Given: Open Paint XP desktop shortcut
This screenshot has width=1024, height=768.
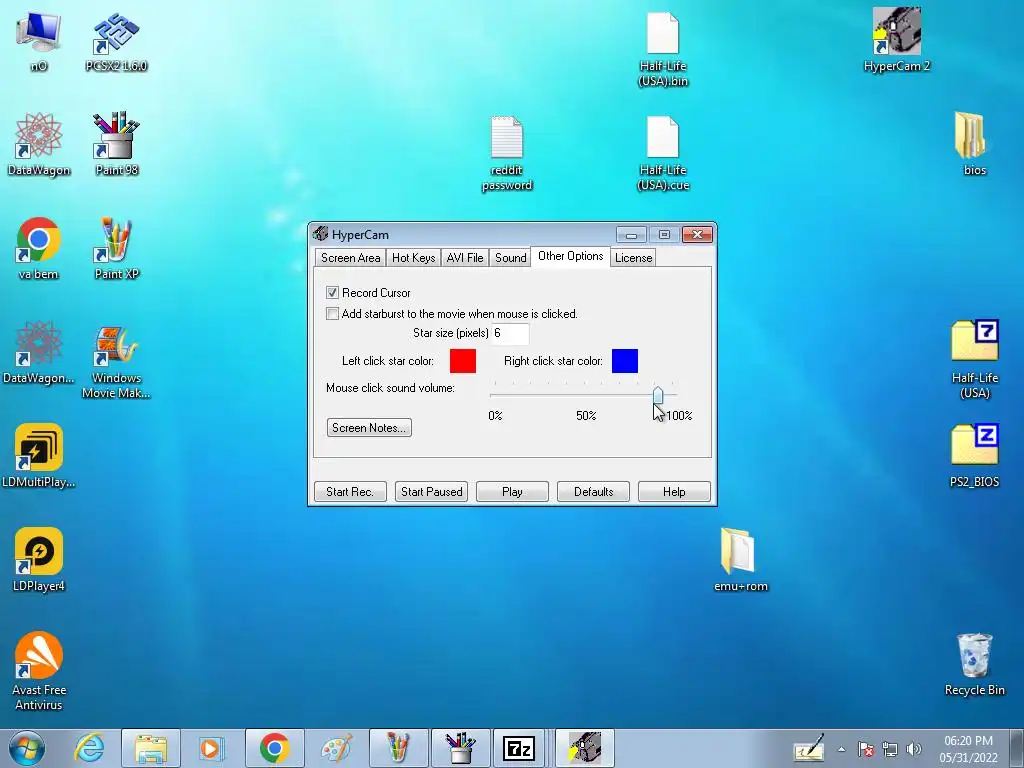Looking at the screenshot, I should pyautogui.click(x=116, y=248).
